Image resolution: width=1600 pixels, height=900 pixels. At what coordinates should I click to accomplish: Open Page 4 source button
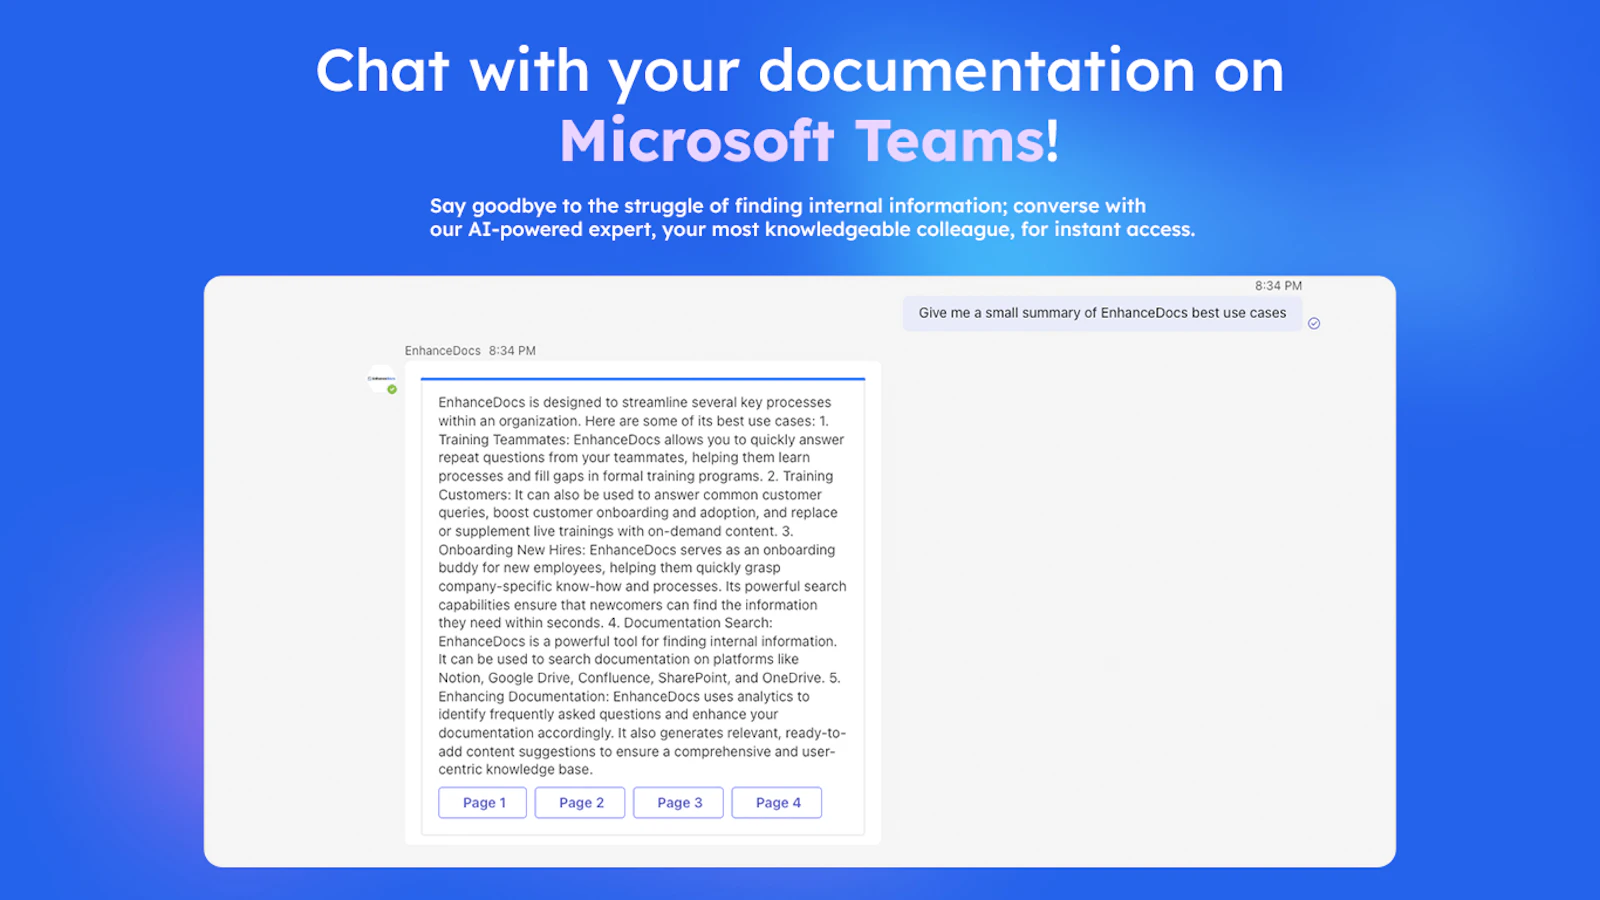(x=777, y=803)
